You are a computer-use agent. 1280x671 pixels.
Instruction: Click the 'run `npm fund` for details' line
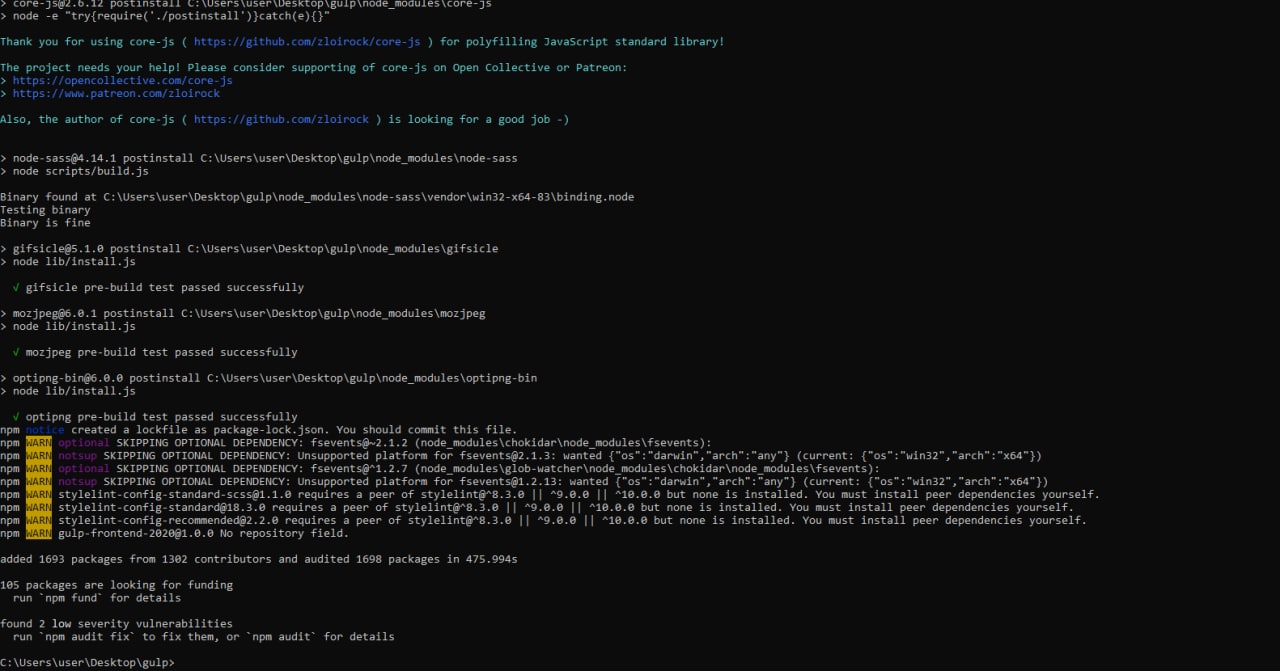click(x=97, y=599)
